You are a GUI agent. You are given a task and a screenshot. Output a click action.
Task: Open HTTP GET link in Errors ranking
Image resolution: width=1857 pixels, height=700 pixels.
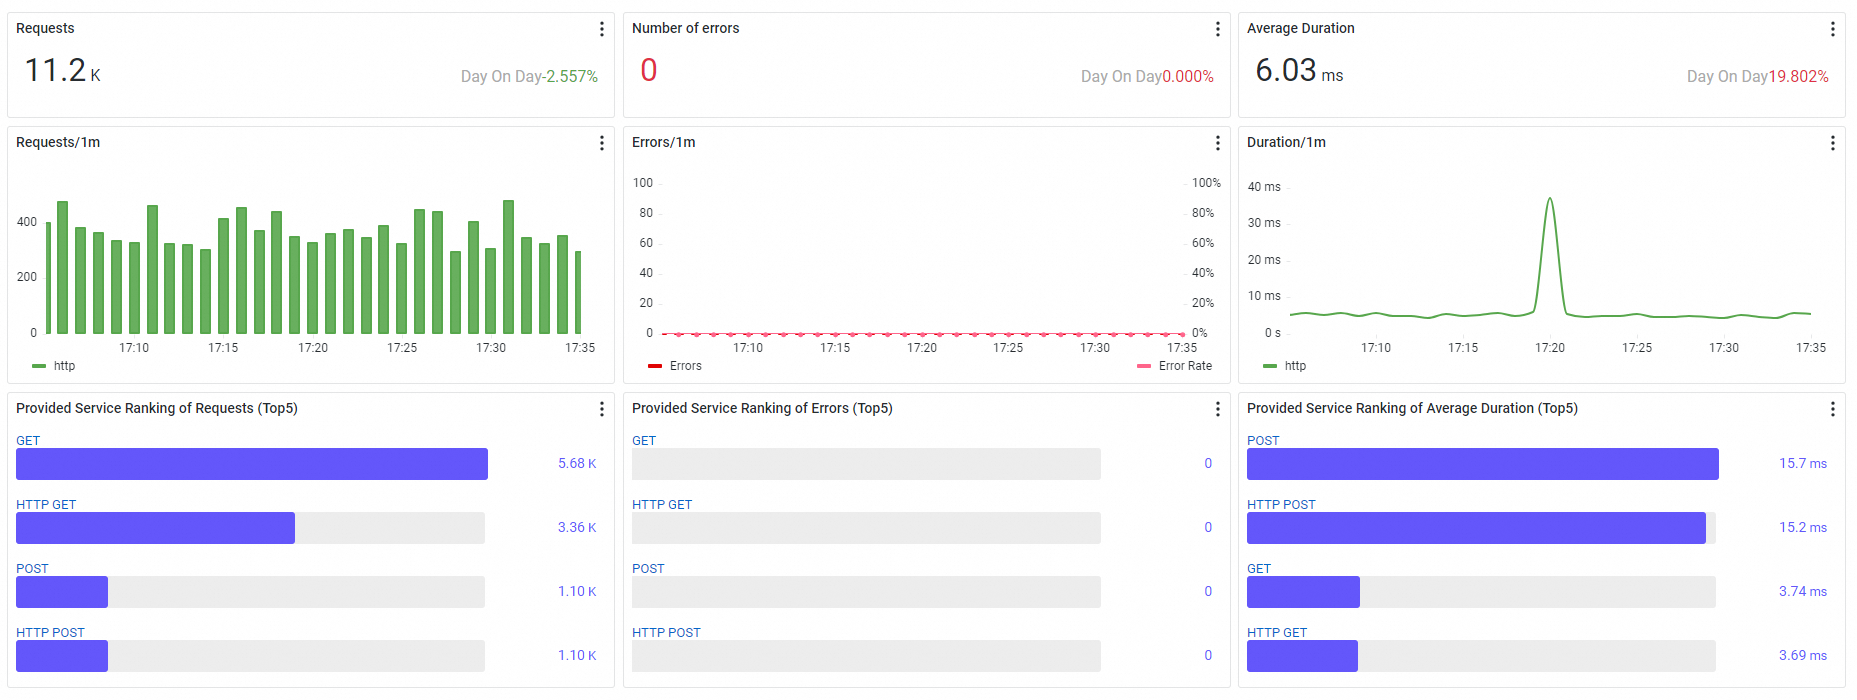[x=662, y=504]
